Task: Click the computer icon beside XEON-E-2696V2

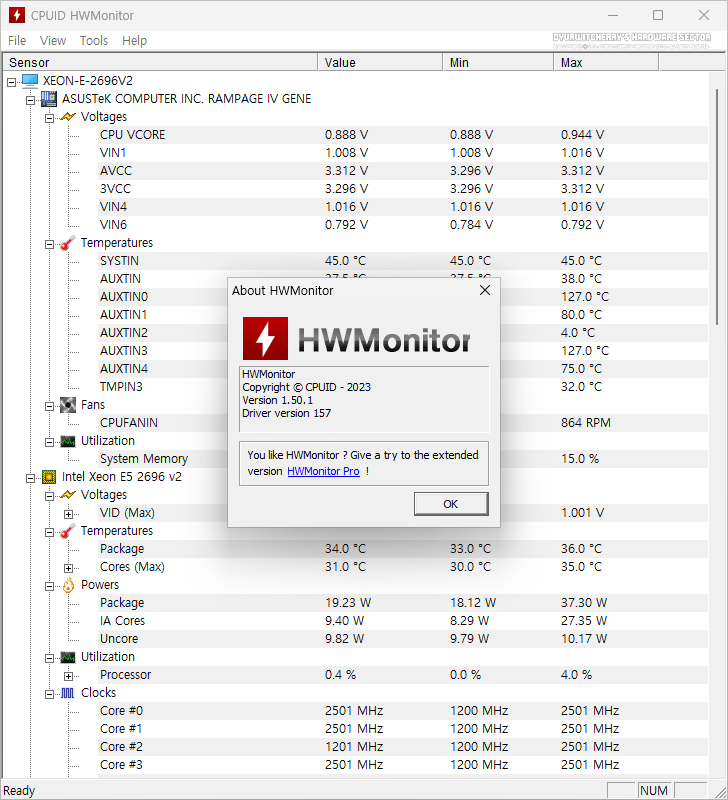Action: click(x=30, y=81)
